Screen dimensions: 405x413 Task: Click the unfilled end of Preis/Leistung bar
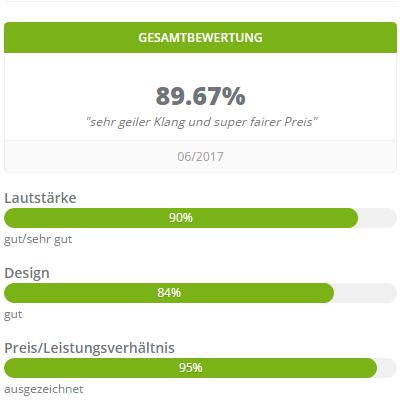(x=387, y=368)
